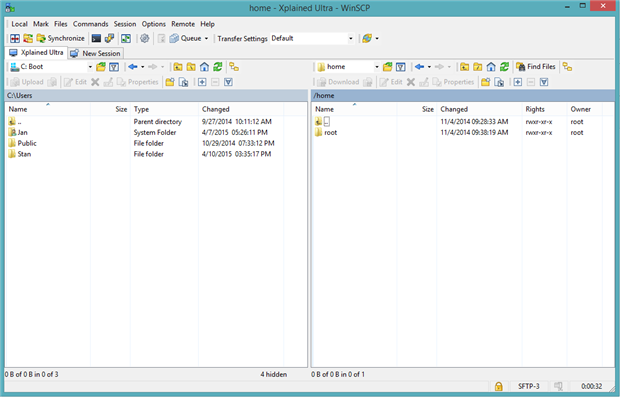Open the Files menu

tap(60, 24)
